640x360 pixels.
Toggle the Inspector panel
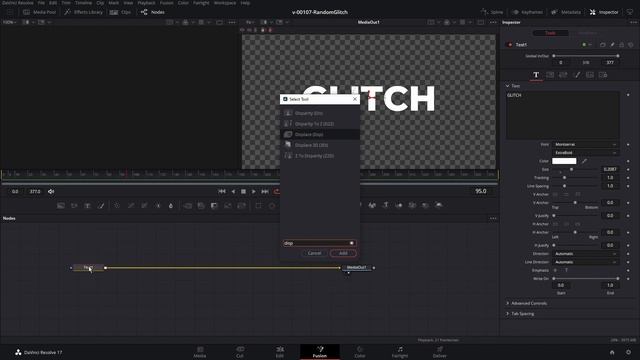(x=604, y=12)
